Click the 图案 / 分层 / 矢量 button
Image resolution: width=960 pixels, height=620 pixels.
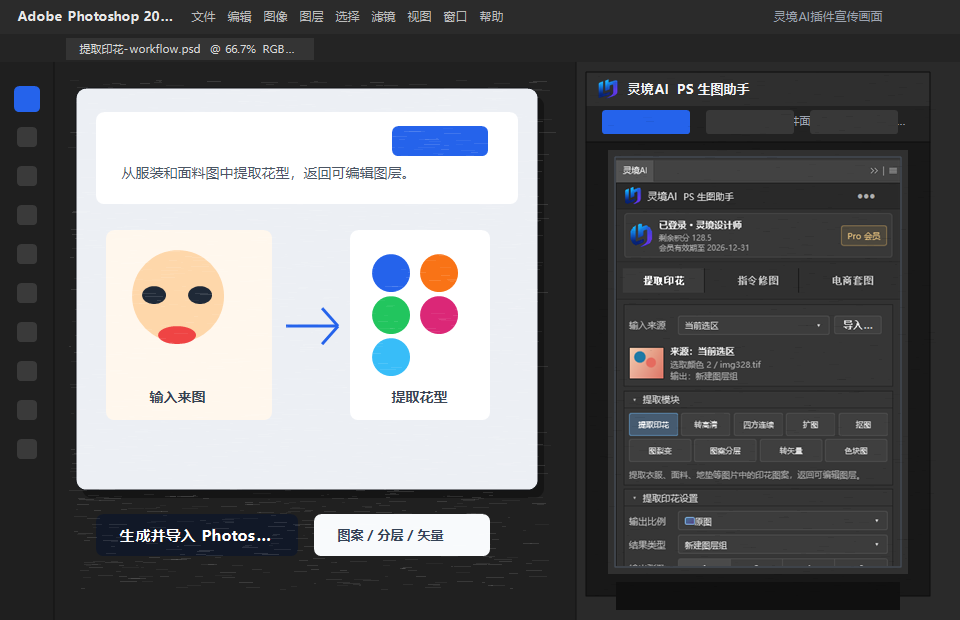[402, 536]
